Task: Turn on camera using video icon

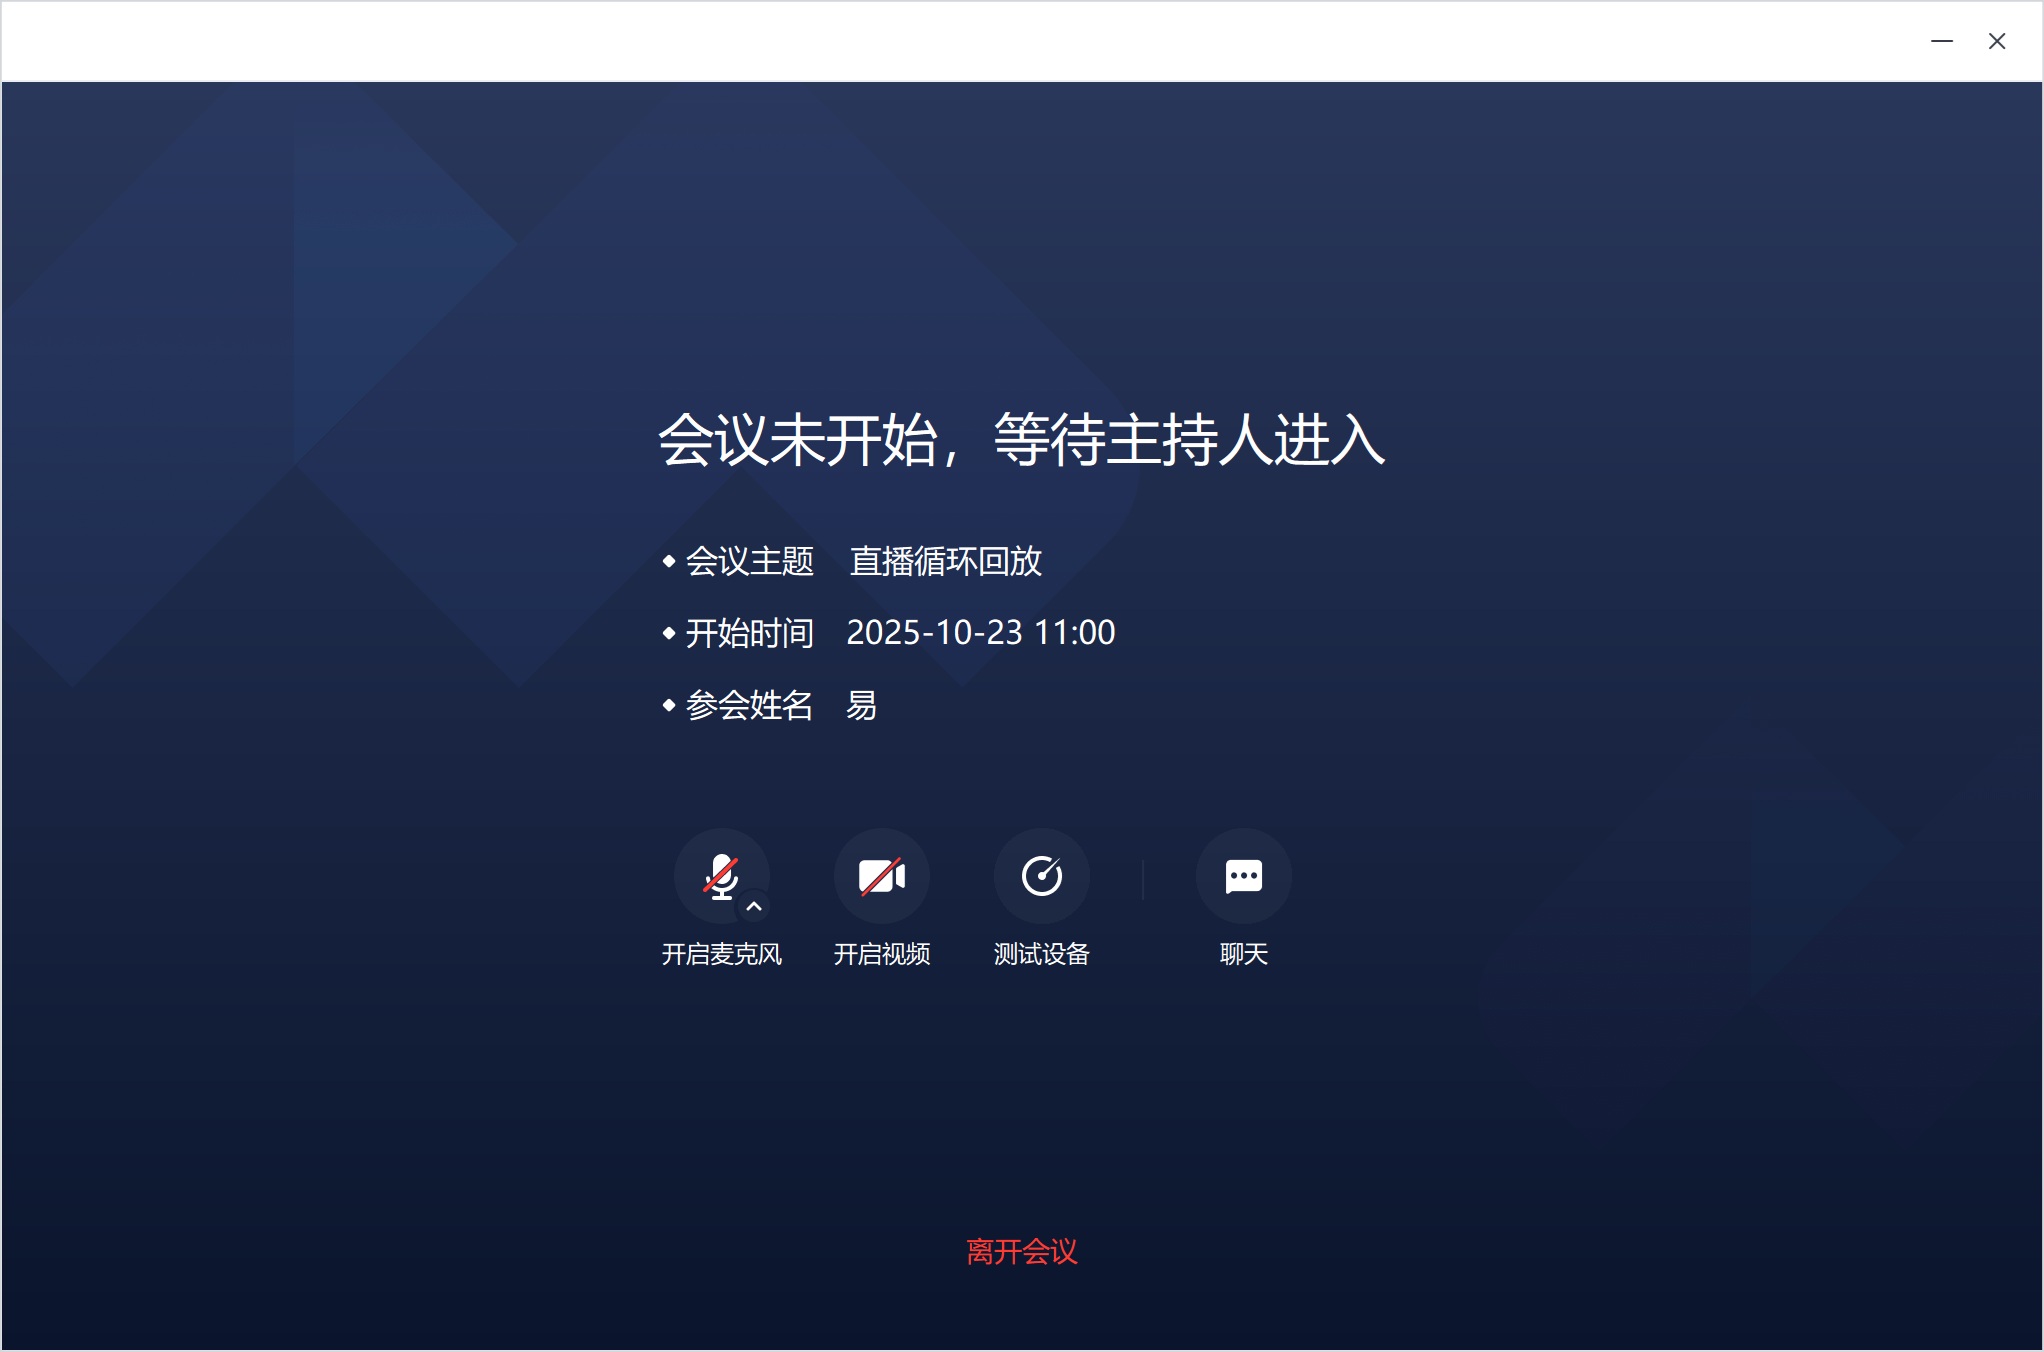Action: coord(881,876)
